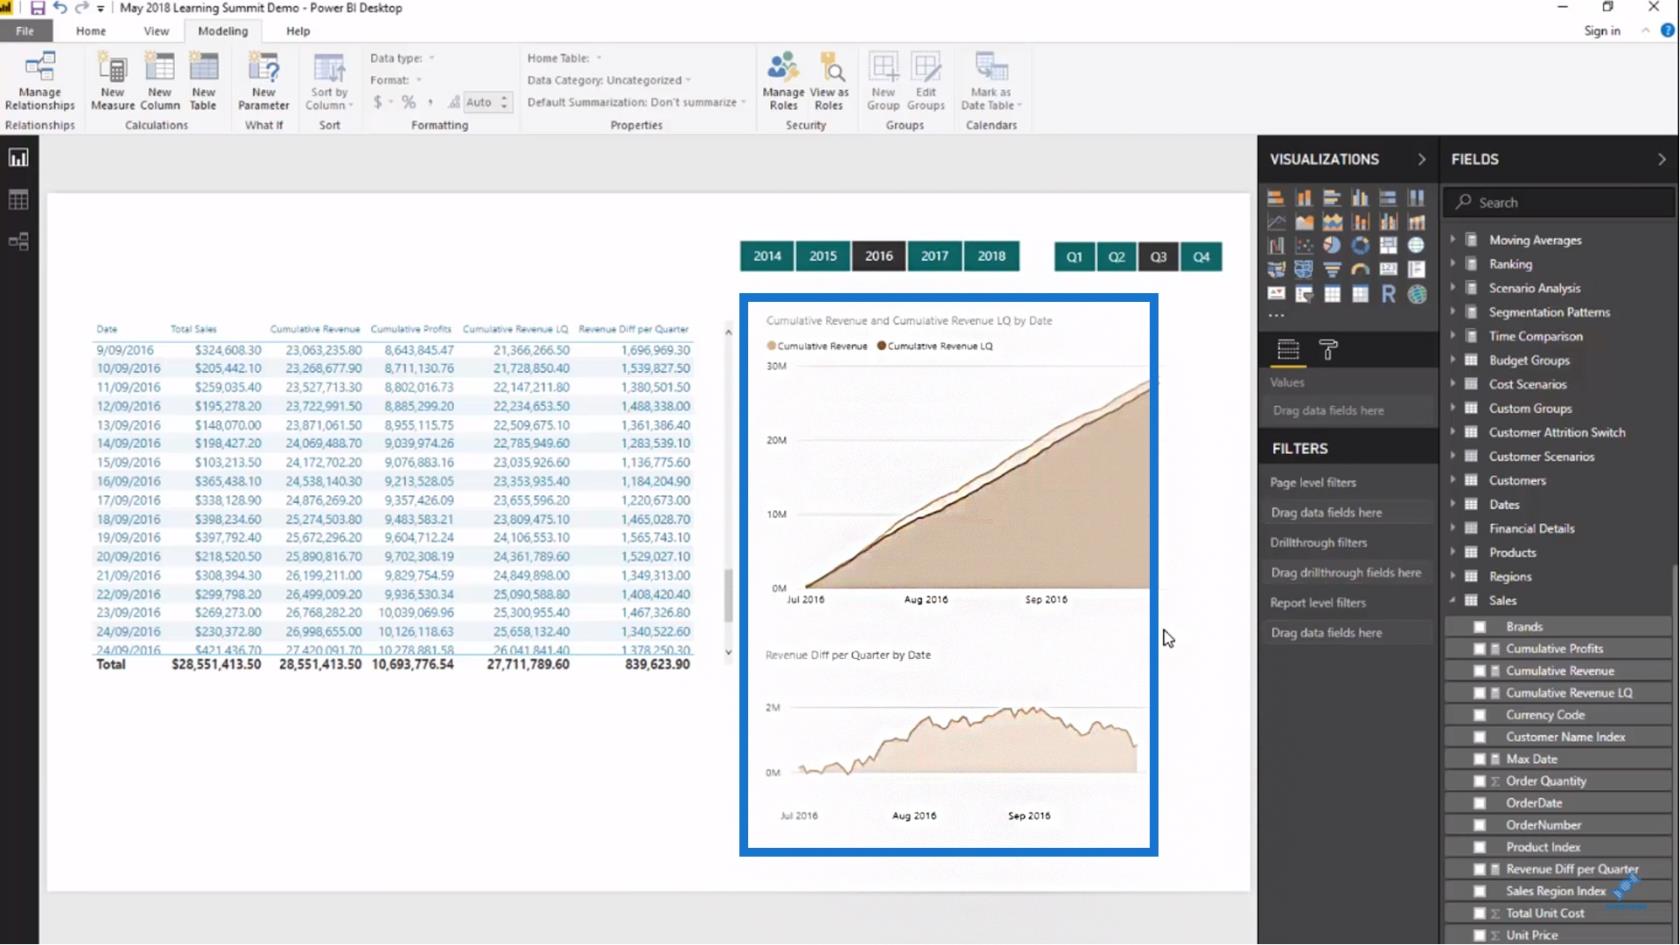Tick the Customer Name Index checkbox
The height and width of the screenshot is (945, 1680).
click(1480, 737)
